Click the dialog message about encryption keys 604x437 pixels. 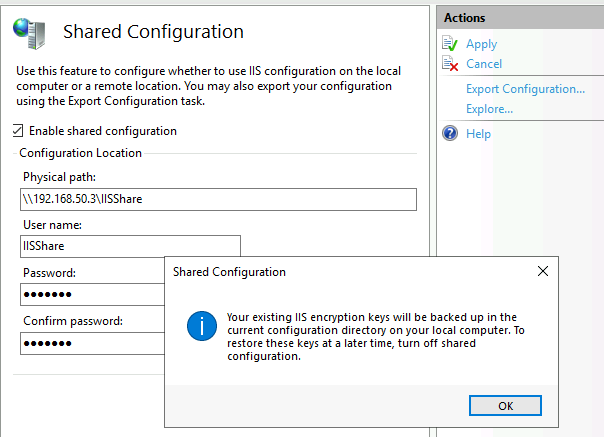tap(376, 336)
